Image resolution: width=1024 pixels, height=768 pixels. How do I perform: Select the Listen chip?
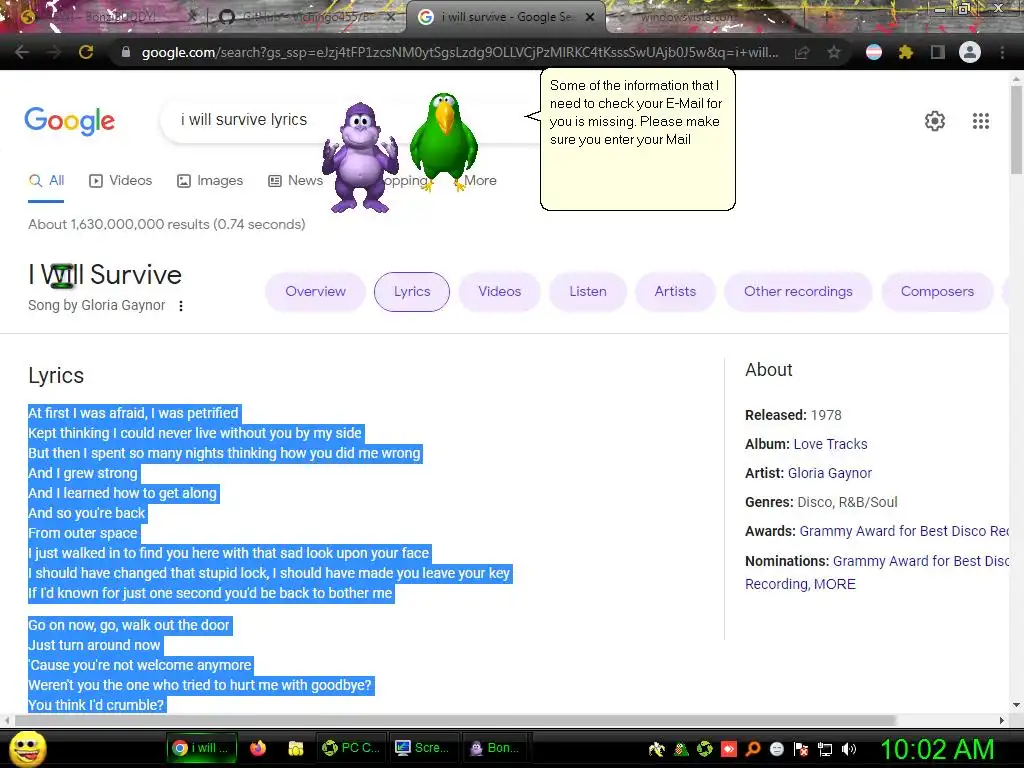(x=588, y=292)
